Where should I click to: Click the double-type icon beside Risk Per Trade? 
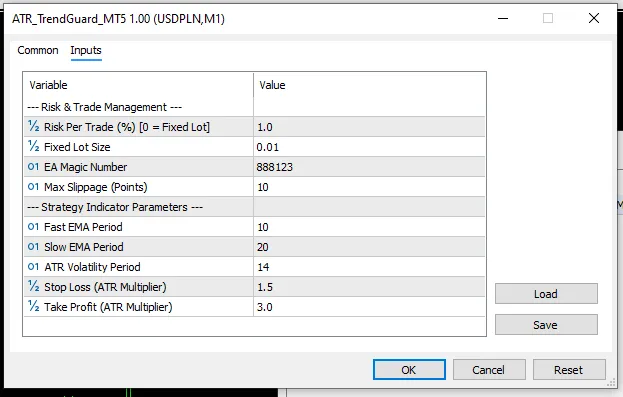(x=33, y=126)
